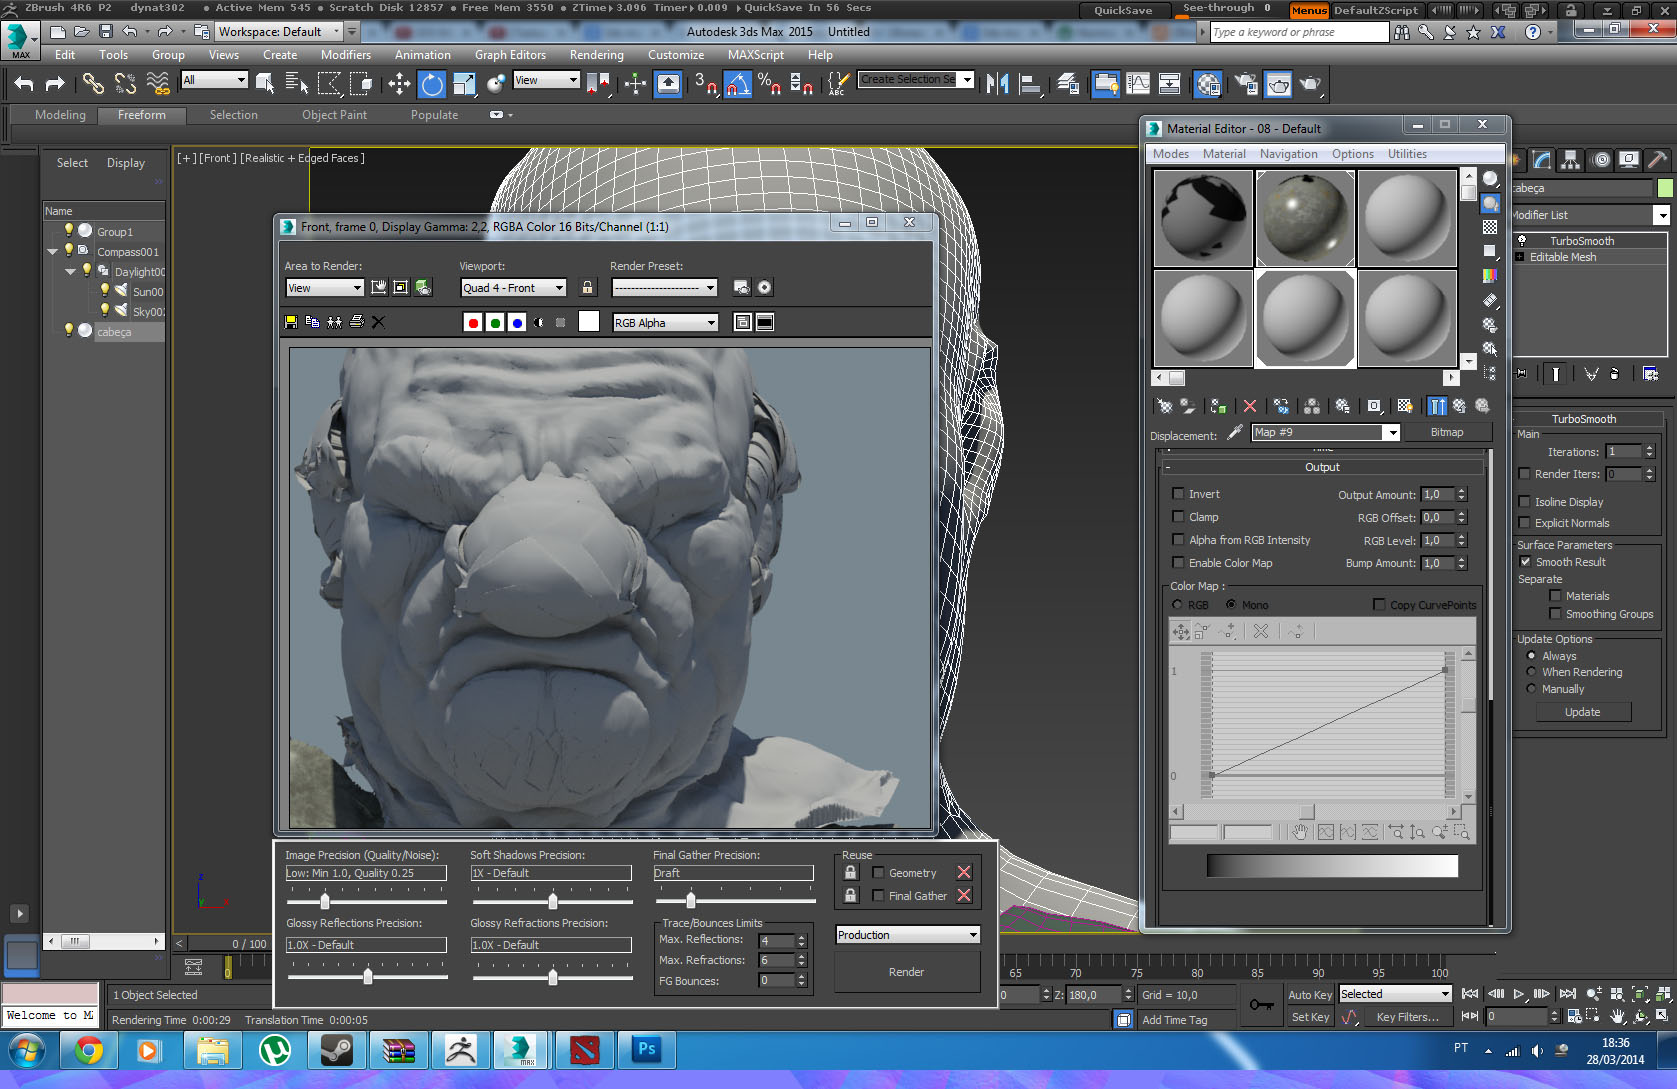Screen dimensions: 1677x1089
Task: Check Reuse Geometry checkbox
Action: [878, 873]
